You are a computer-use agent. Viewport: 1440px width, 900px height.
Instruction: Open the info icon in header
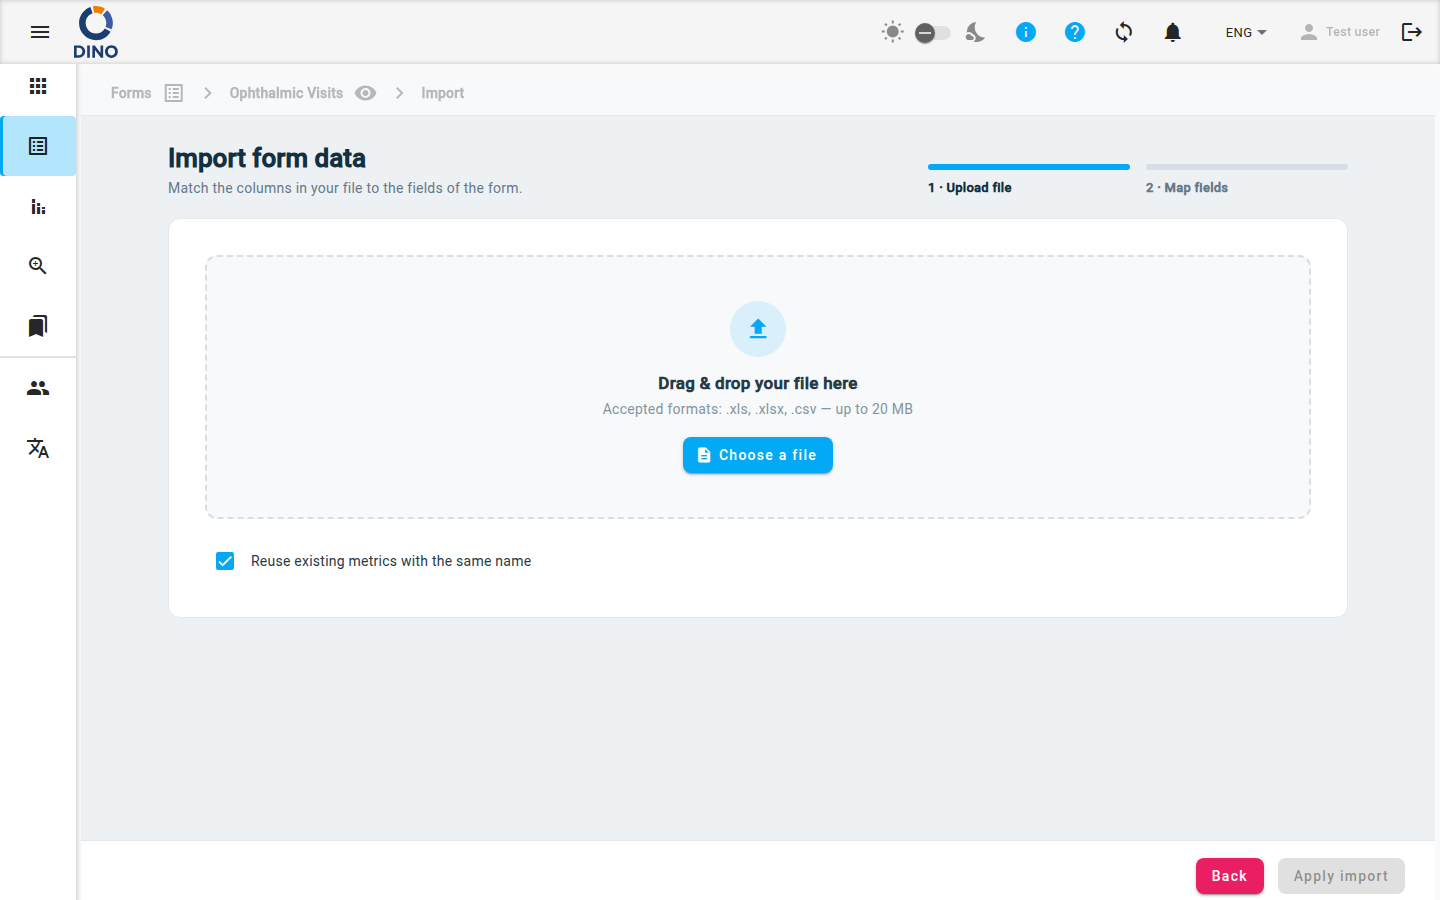point(1025,32)
